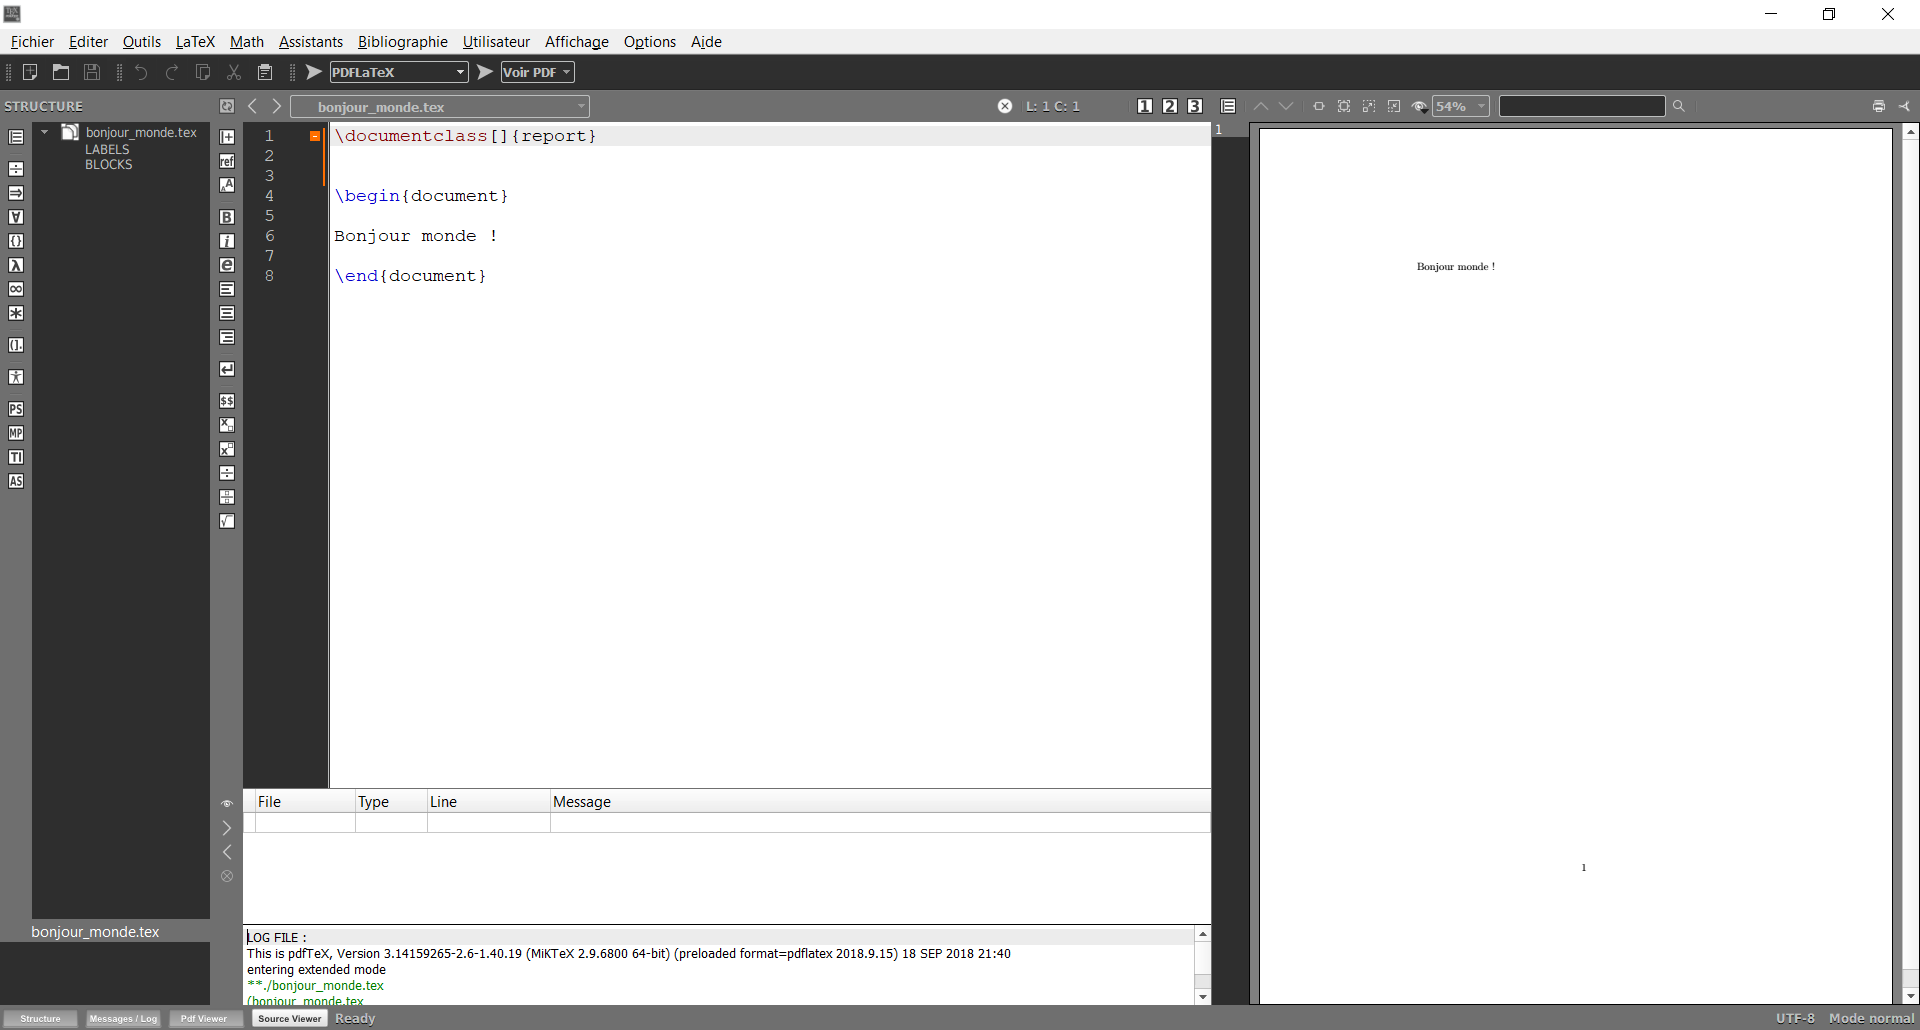This screenshot has height=1030, width=1920.
Task: Toggle the Messages / Log panel button
Action: click(123, 1018)
